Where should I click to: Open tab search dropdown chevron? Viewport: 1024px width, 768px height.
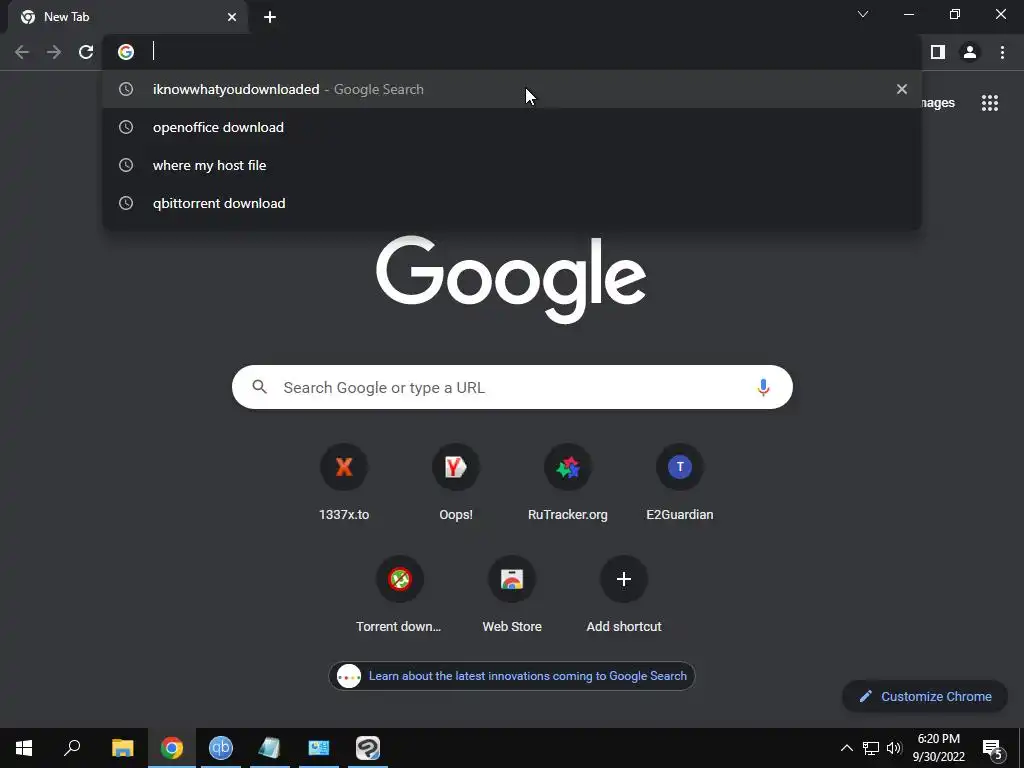[x=863, y=14]
